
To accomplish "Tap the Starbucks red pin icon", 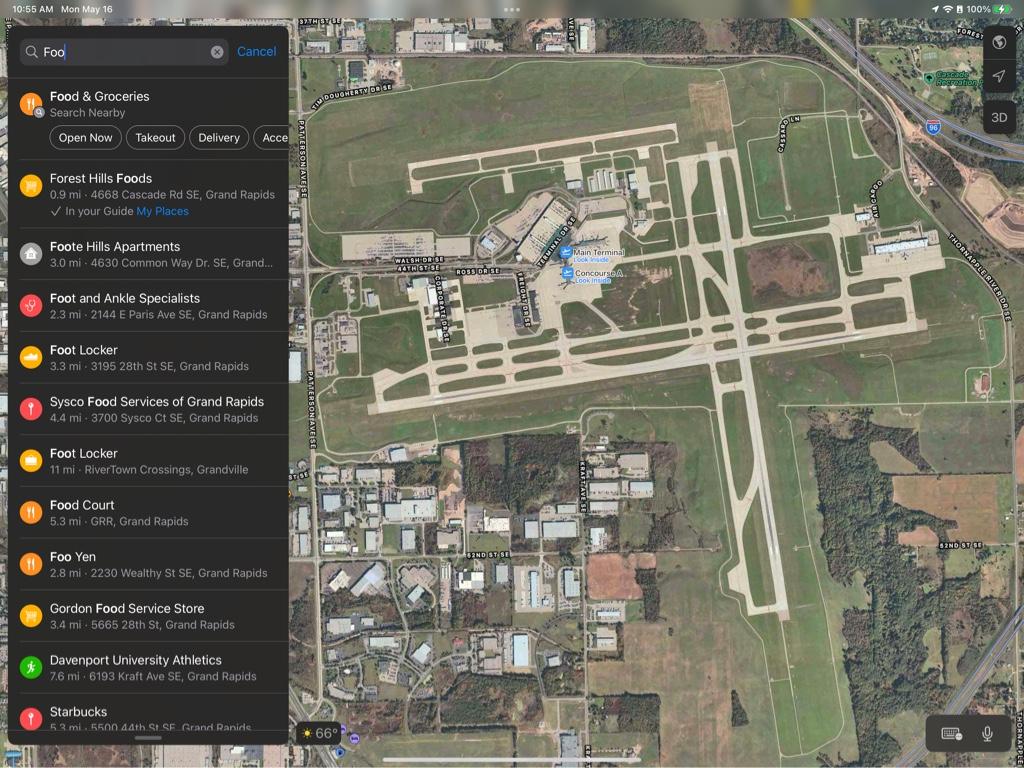I will point(31,718).
